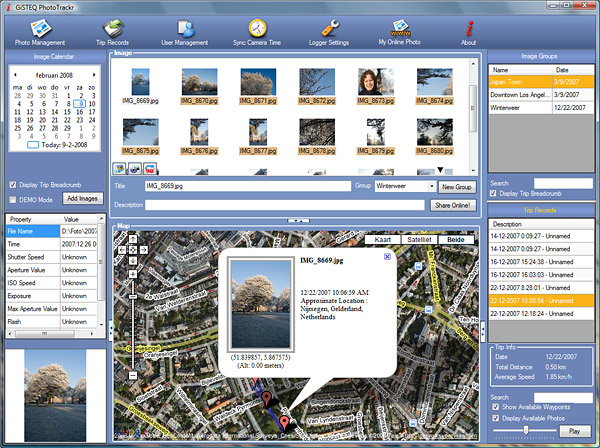Click the Add Images button
Screen dimensions: 600x448
coord(83,198)
